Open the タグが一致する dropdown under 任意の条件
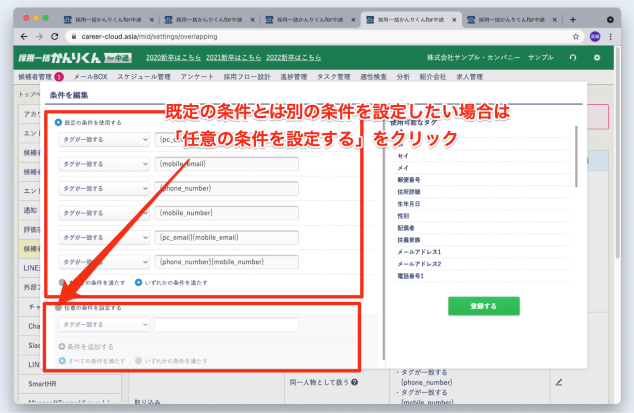The image size is (634, 413). 103,325
